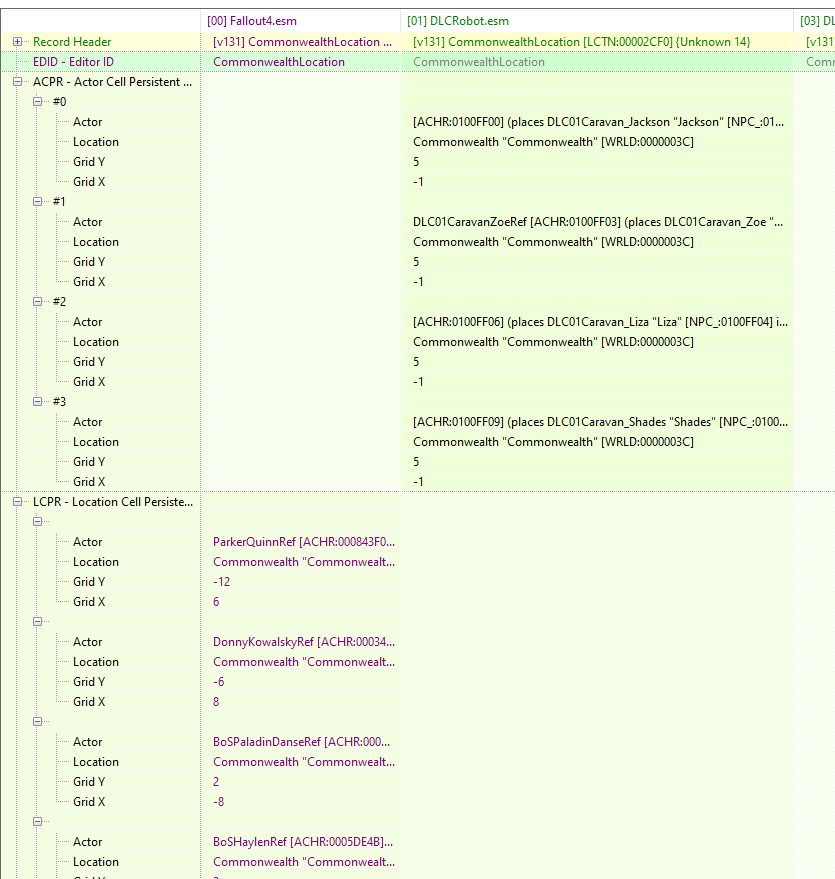The height and width of the screenshot is (879, 835).
Task: Click Grid X value 8 for DonnyKowalskyRef
Action: [216, 702]
